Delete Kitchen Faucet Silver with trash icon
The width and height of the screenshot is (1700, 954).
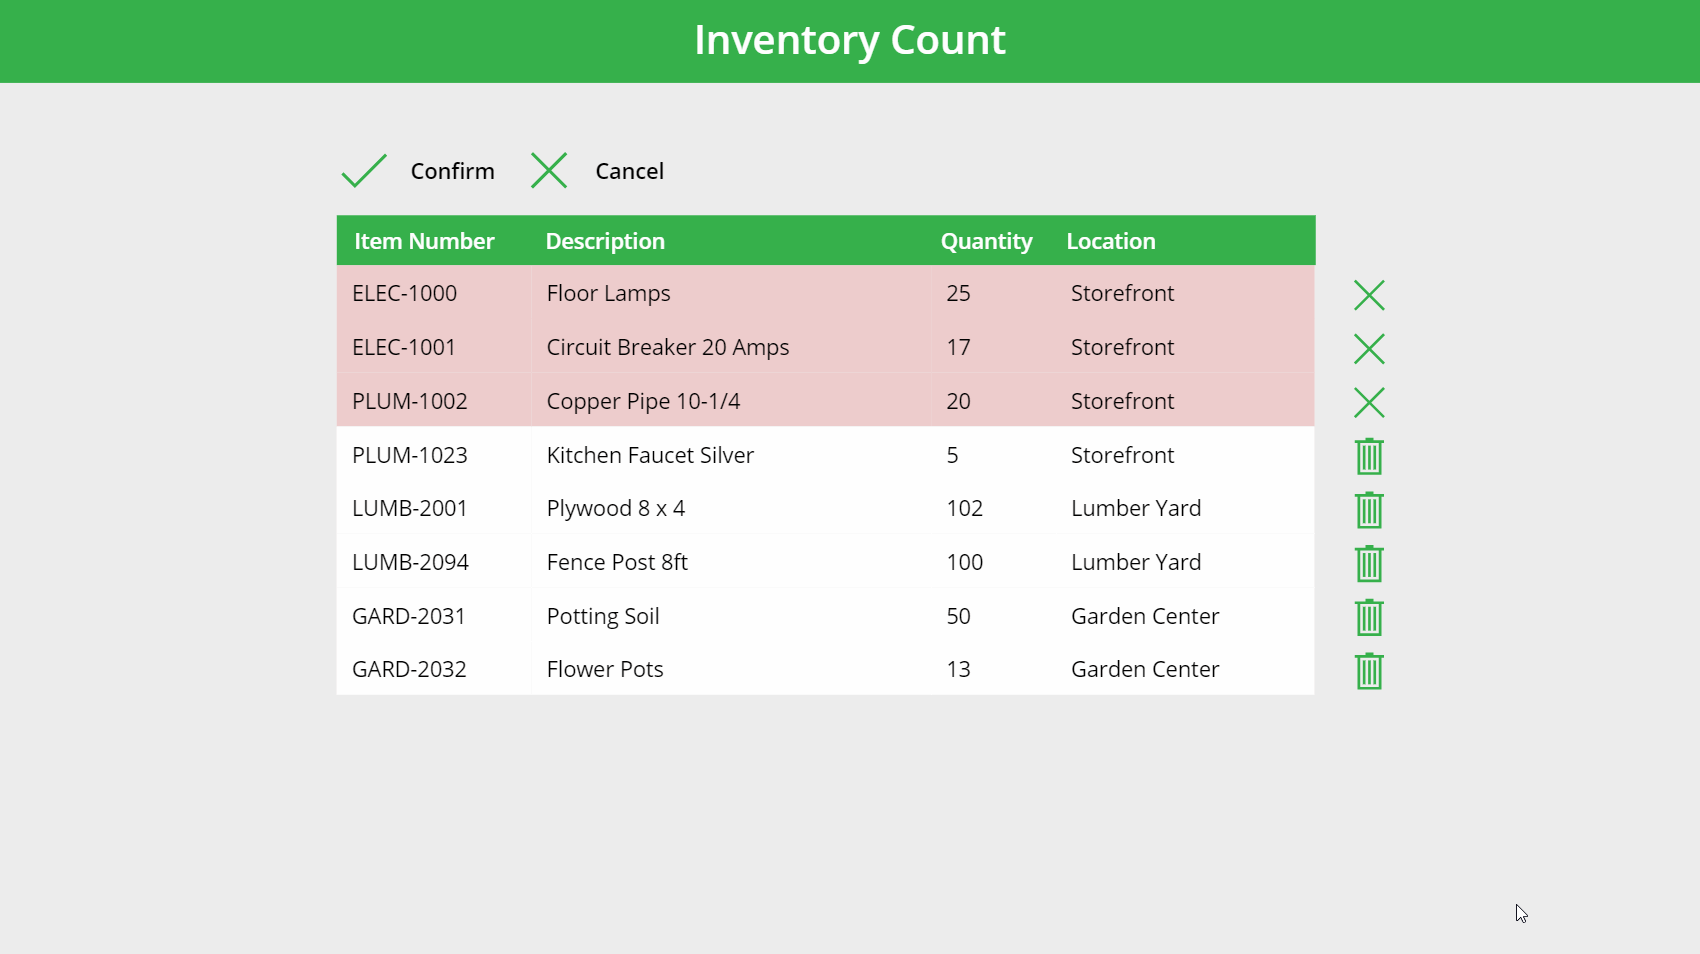click(x=1369, y=457)
